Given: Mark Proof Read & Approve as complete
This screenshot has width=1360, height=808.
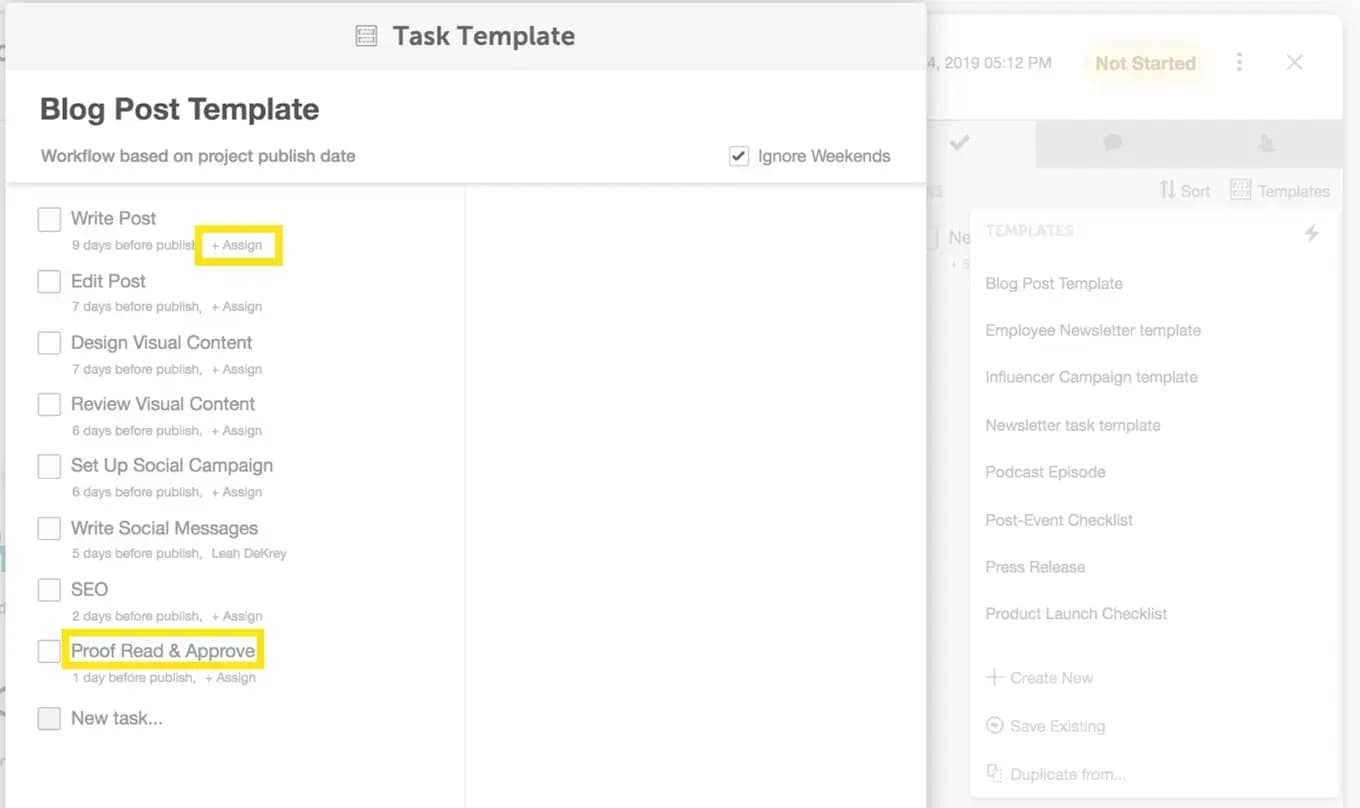Looking at the screenshot, I should (x=49, y=651).
